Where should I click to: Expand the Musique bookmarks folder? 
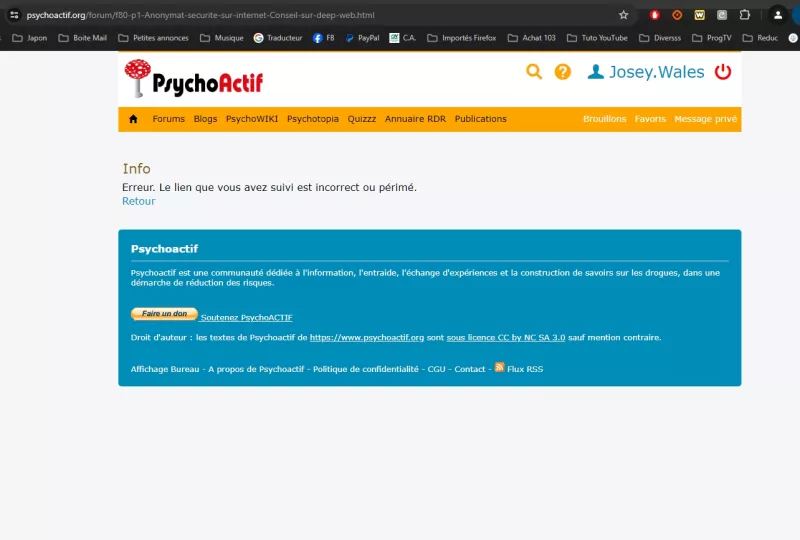coord(220,38)
